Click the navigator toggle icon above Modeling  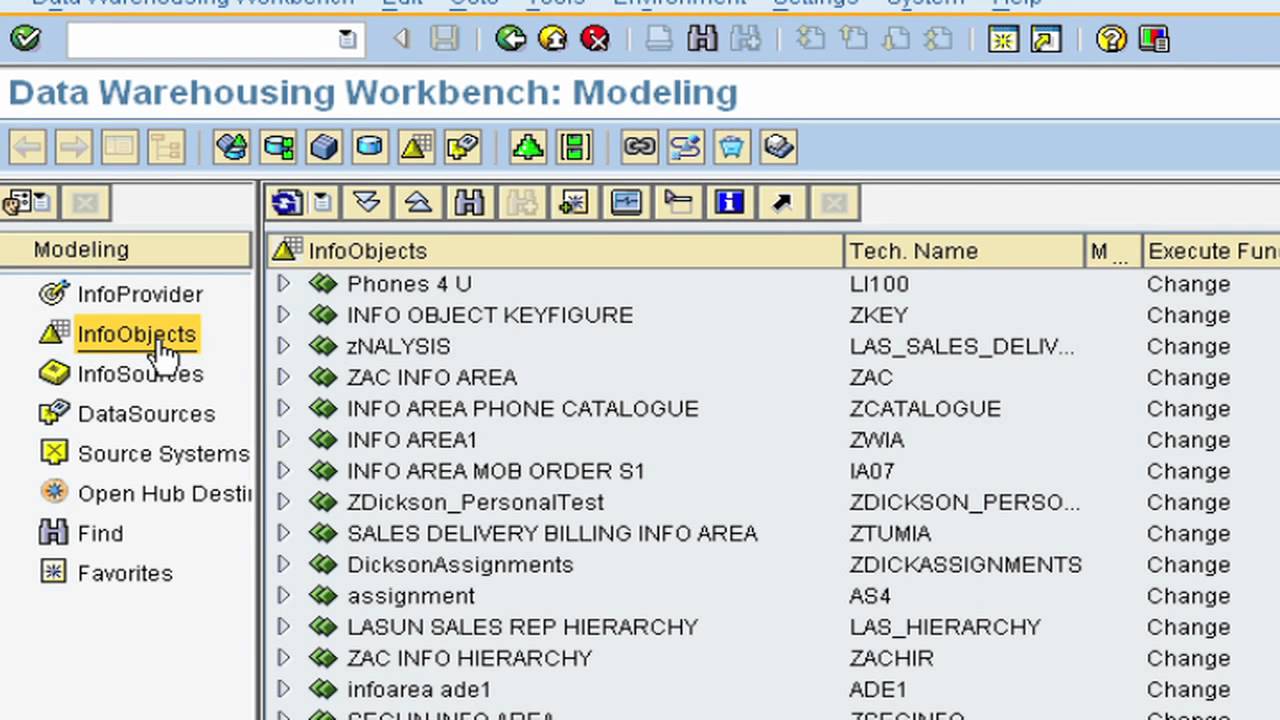tap(27, 203)
